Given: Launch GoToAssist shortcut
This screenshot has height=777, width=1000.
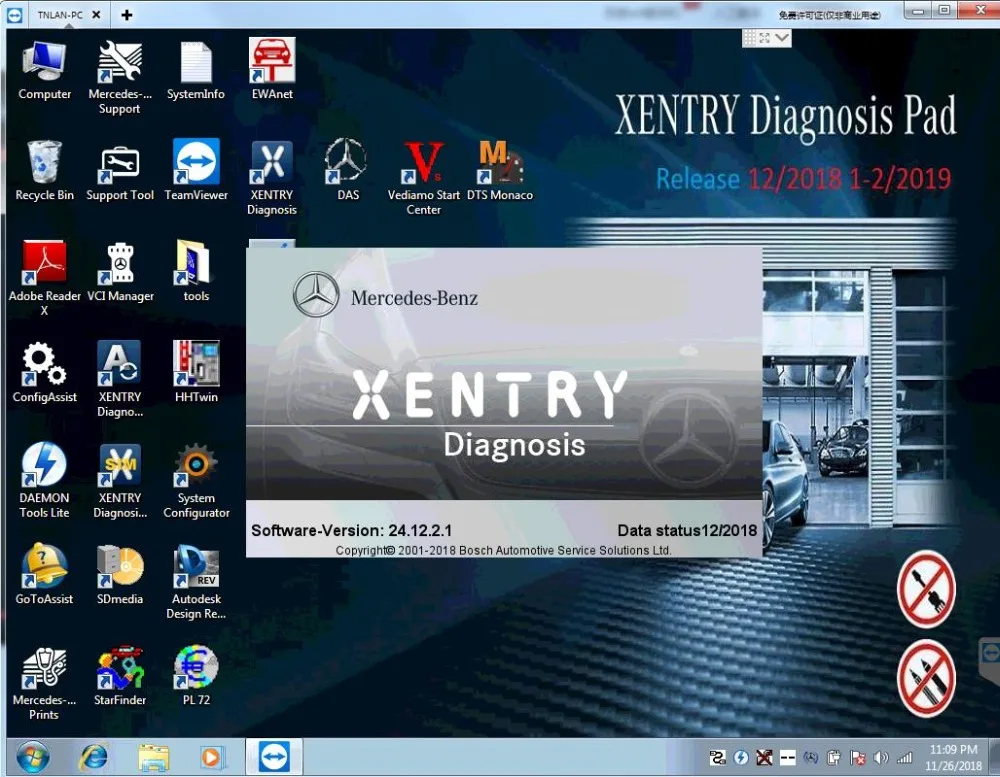Looking at the screenshot, I should (x=44, y=575).
